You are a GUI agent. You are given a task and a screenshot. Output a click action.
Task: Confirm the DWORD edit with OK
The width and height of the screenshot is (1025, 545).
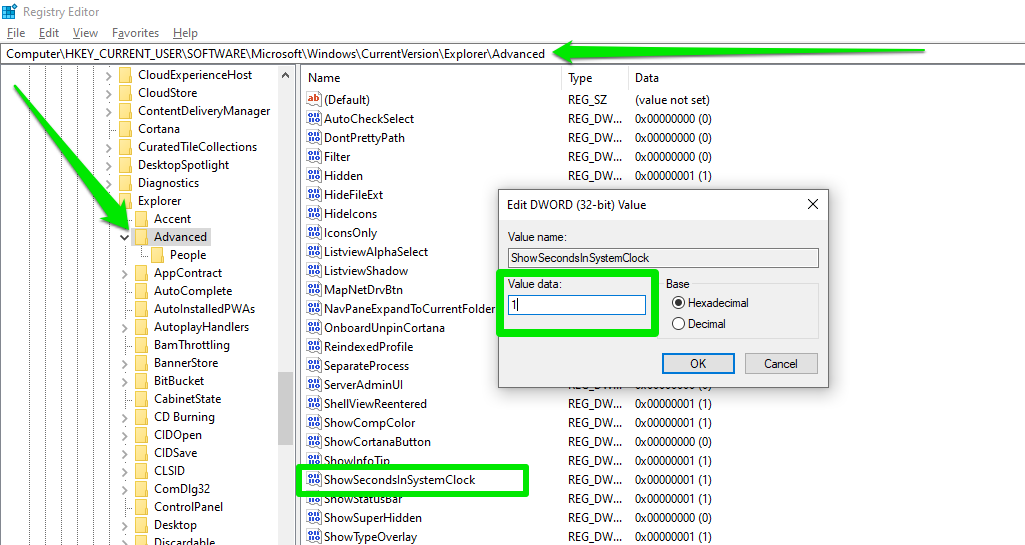tap(698, 363)
